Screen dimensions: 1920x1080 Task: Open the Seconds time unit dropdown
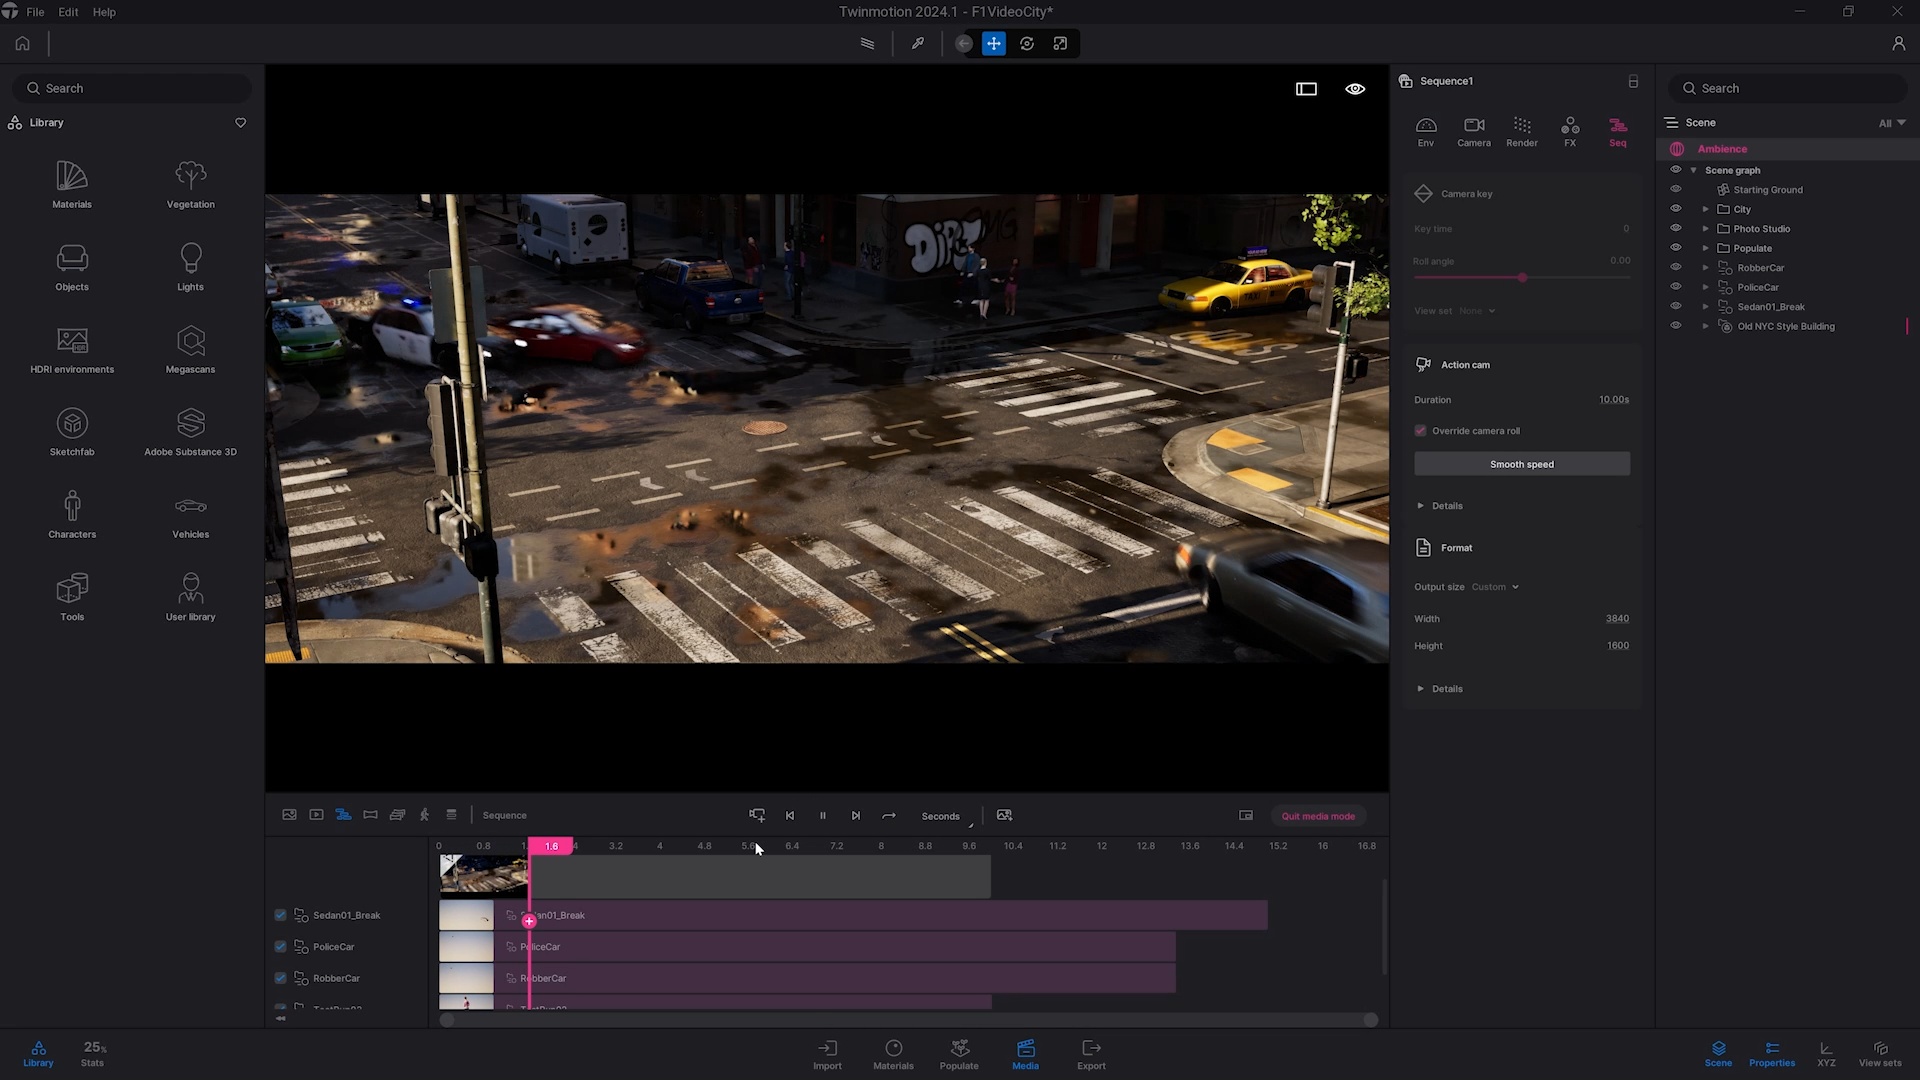tap(946, 817)
